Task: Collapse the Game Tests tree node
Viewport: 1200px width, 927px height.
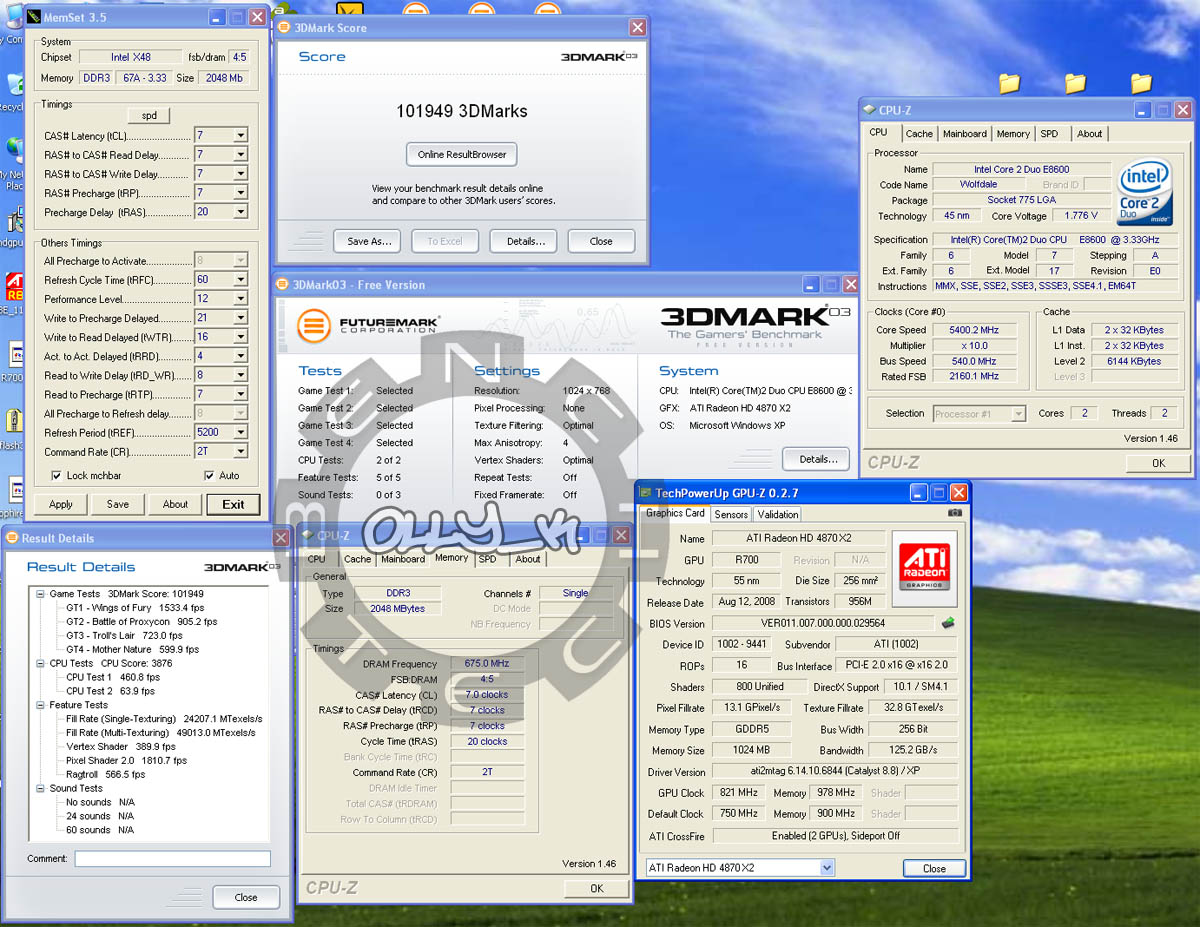Action: [40, 593]
